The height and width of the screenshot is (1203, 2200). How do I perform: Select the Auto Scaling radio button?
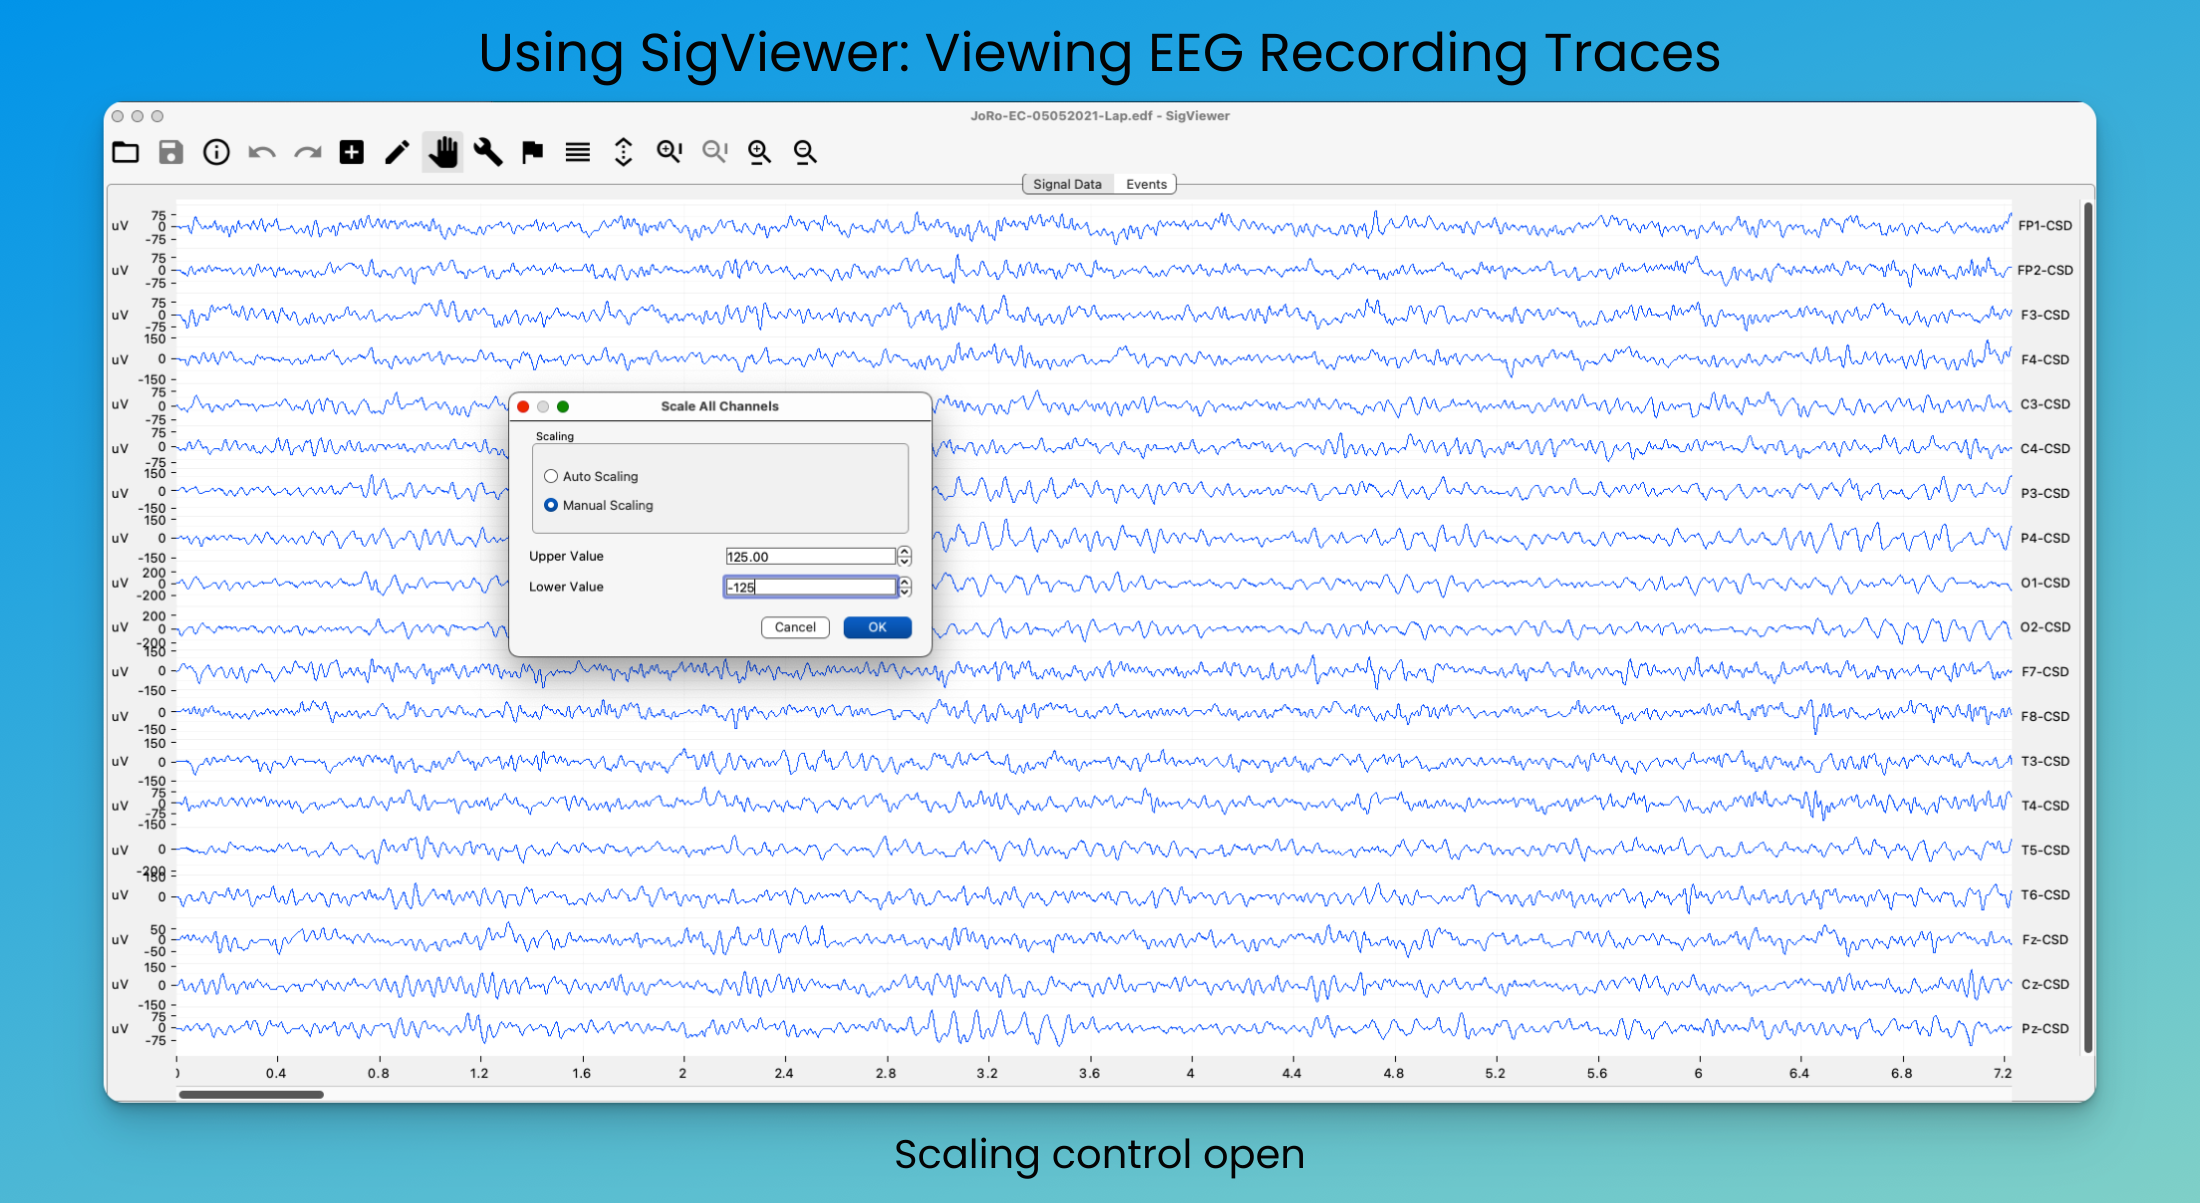pos(551,476)
